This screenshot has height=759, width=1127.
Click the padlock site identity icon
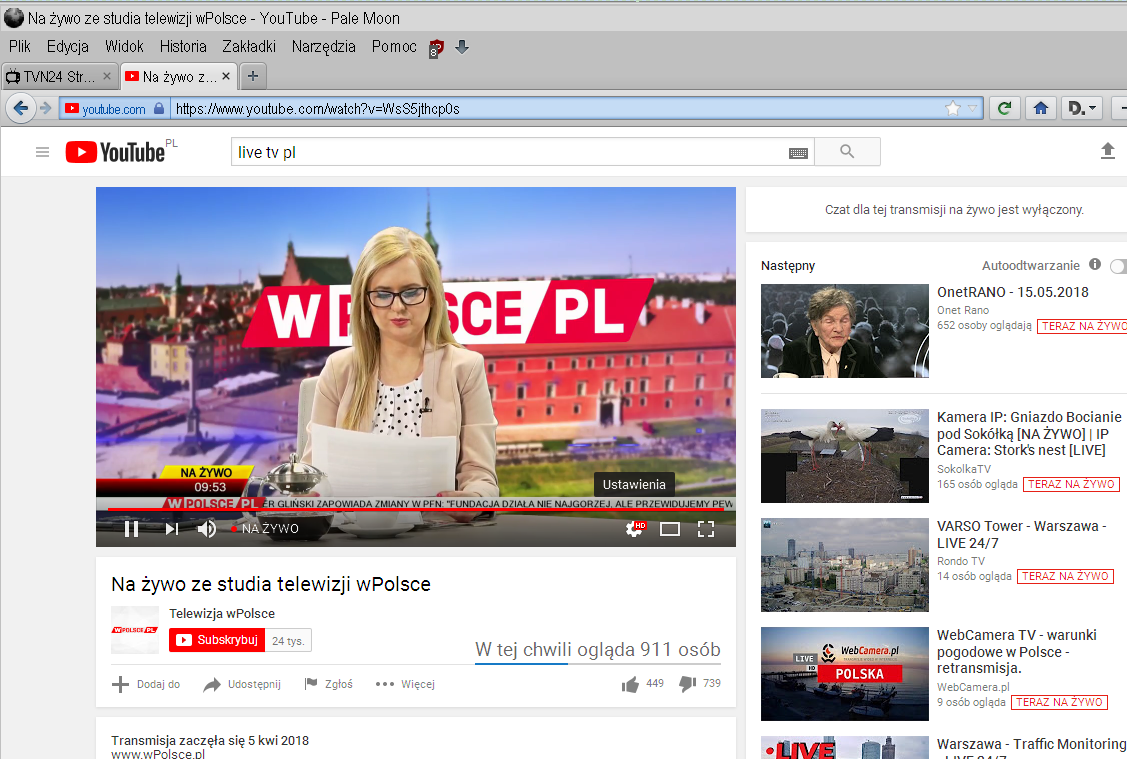pos(159,109)
